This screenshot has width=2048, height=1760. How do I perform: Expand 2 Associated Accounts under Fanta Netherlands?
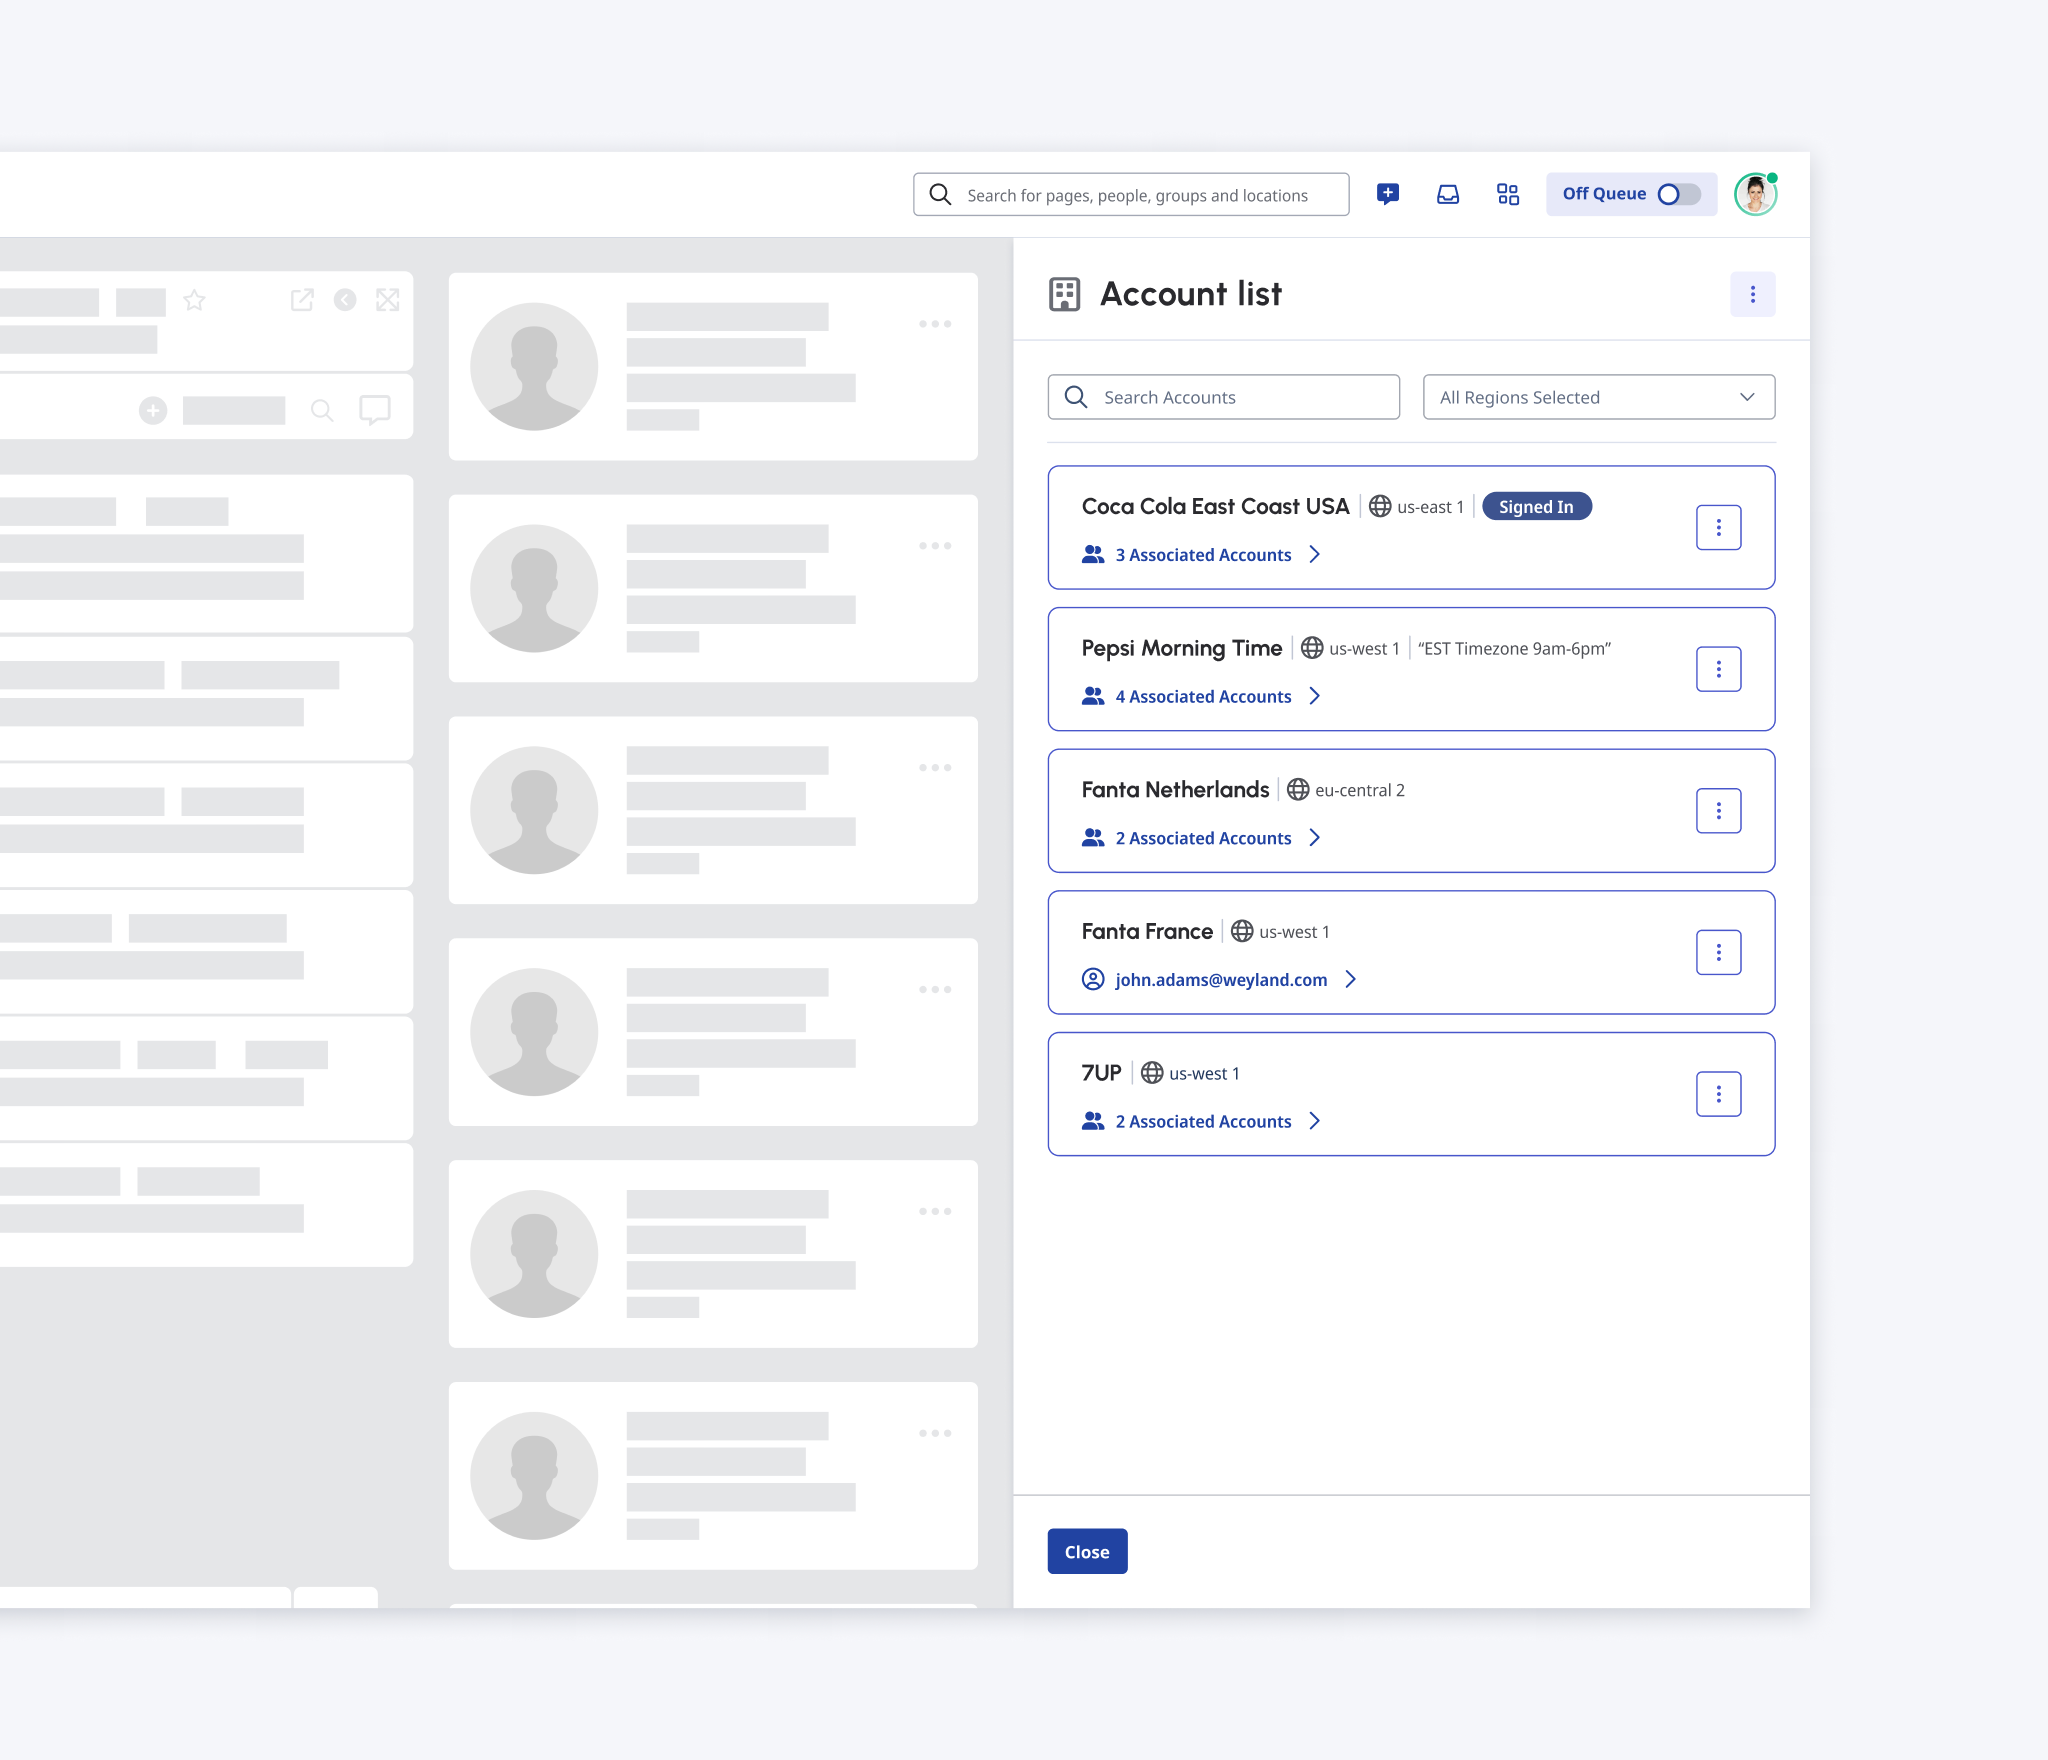(x=1203, y=838)
